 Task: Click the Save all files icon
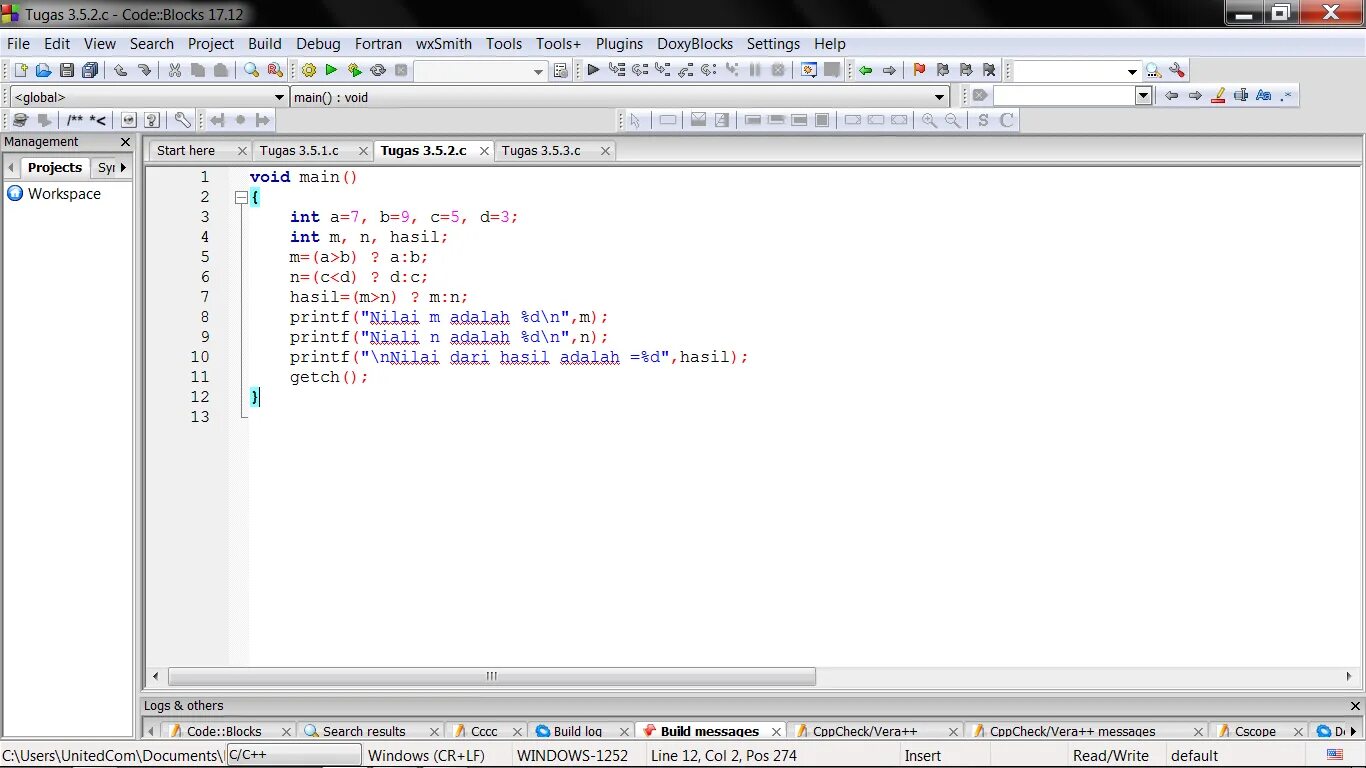coord(90,70)
